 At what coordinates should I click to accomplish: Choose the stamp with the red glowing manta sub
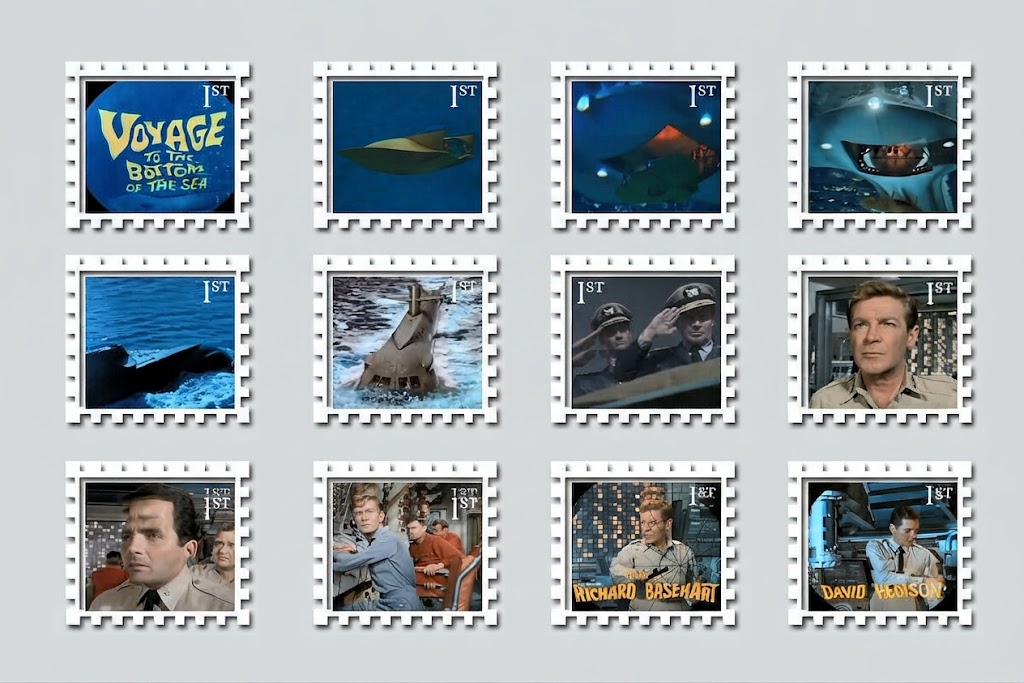(x=643, y=146)
